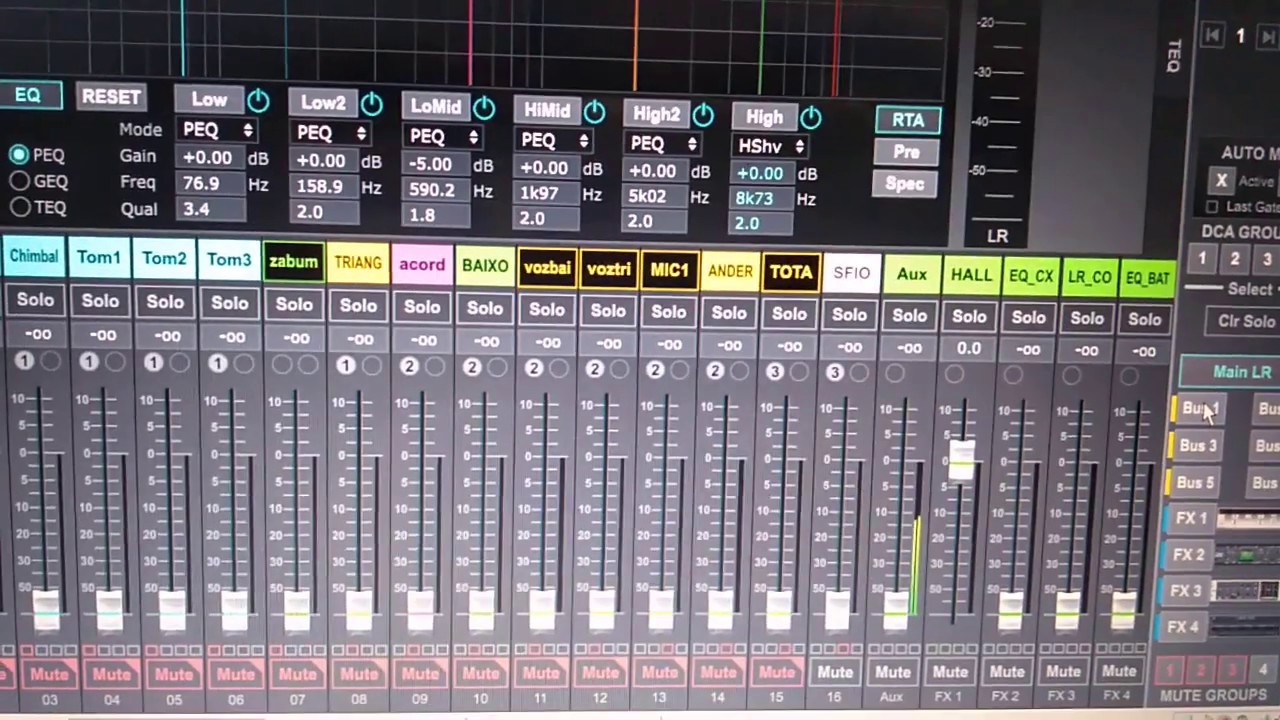The height and width of the screenshot is (720, 1280).
Task: Select the TEQ radio button
Action: [19, 207]
